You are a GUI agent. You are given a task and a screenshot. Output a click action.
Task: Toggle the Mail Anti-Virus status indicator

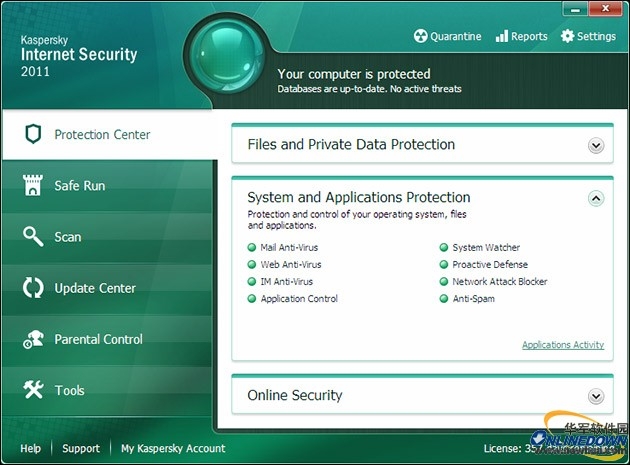252,247
